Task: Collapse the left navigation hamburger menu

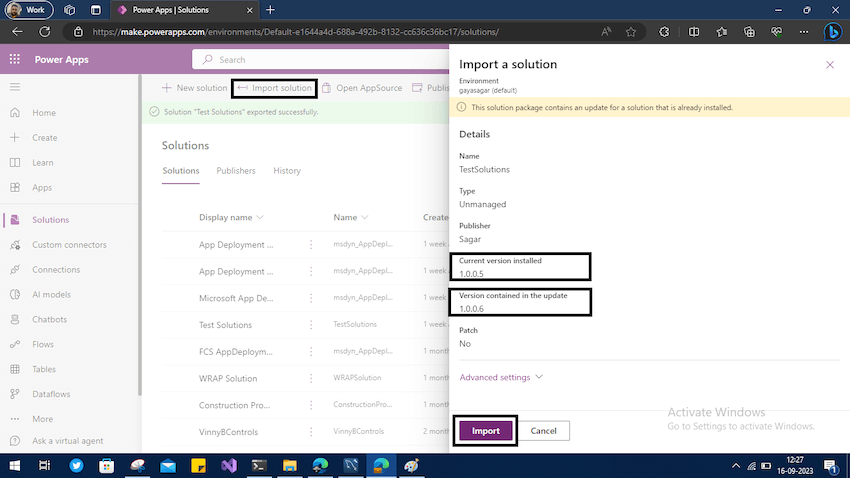Action: click(15, 87)
